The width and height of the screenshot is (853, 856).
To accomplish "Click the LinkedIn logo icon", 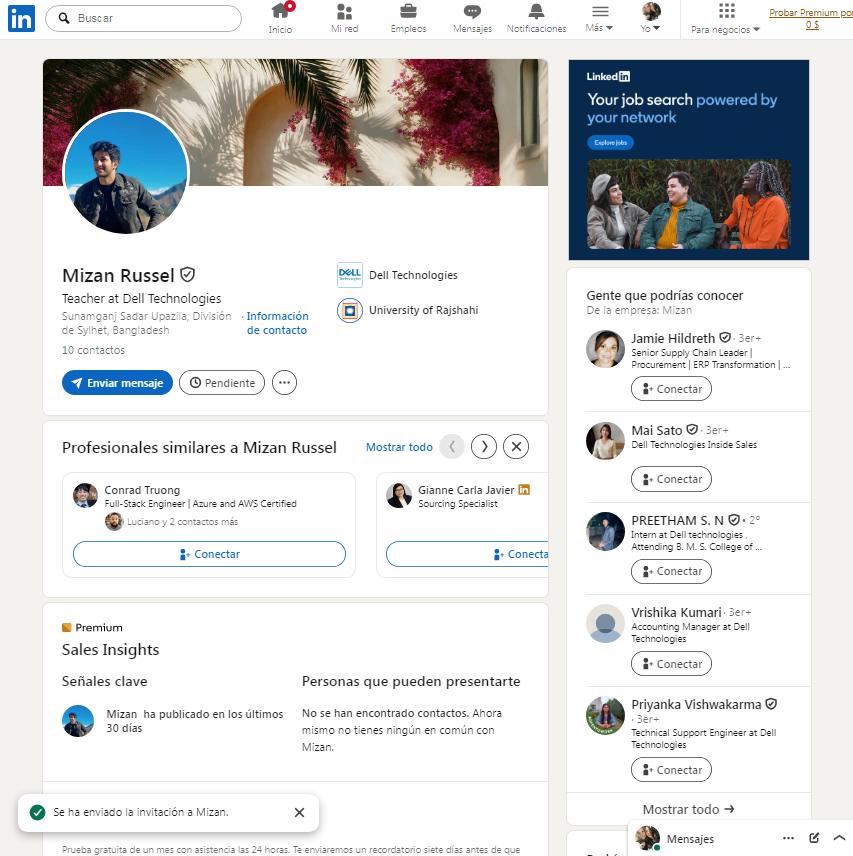I will pos(21,18).
